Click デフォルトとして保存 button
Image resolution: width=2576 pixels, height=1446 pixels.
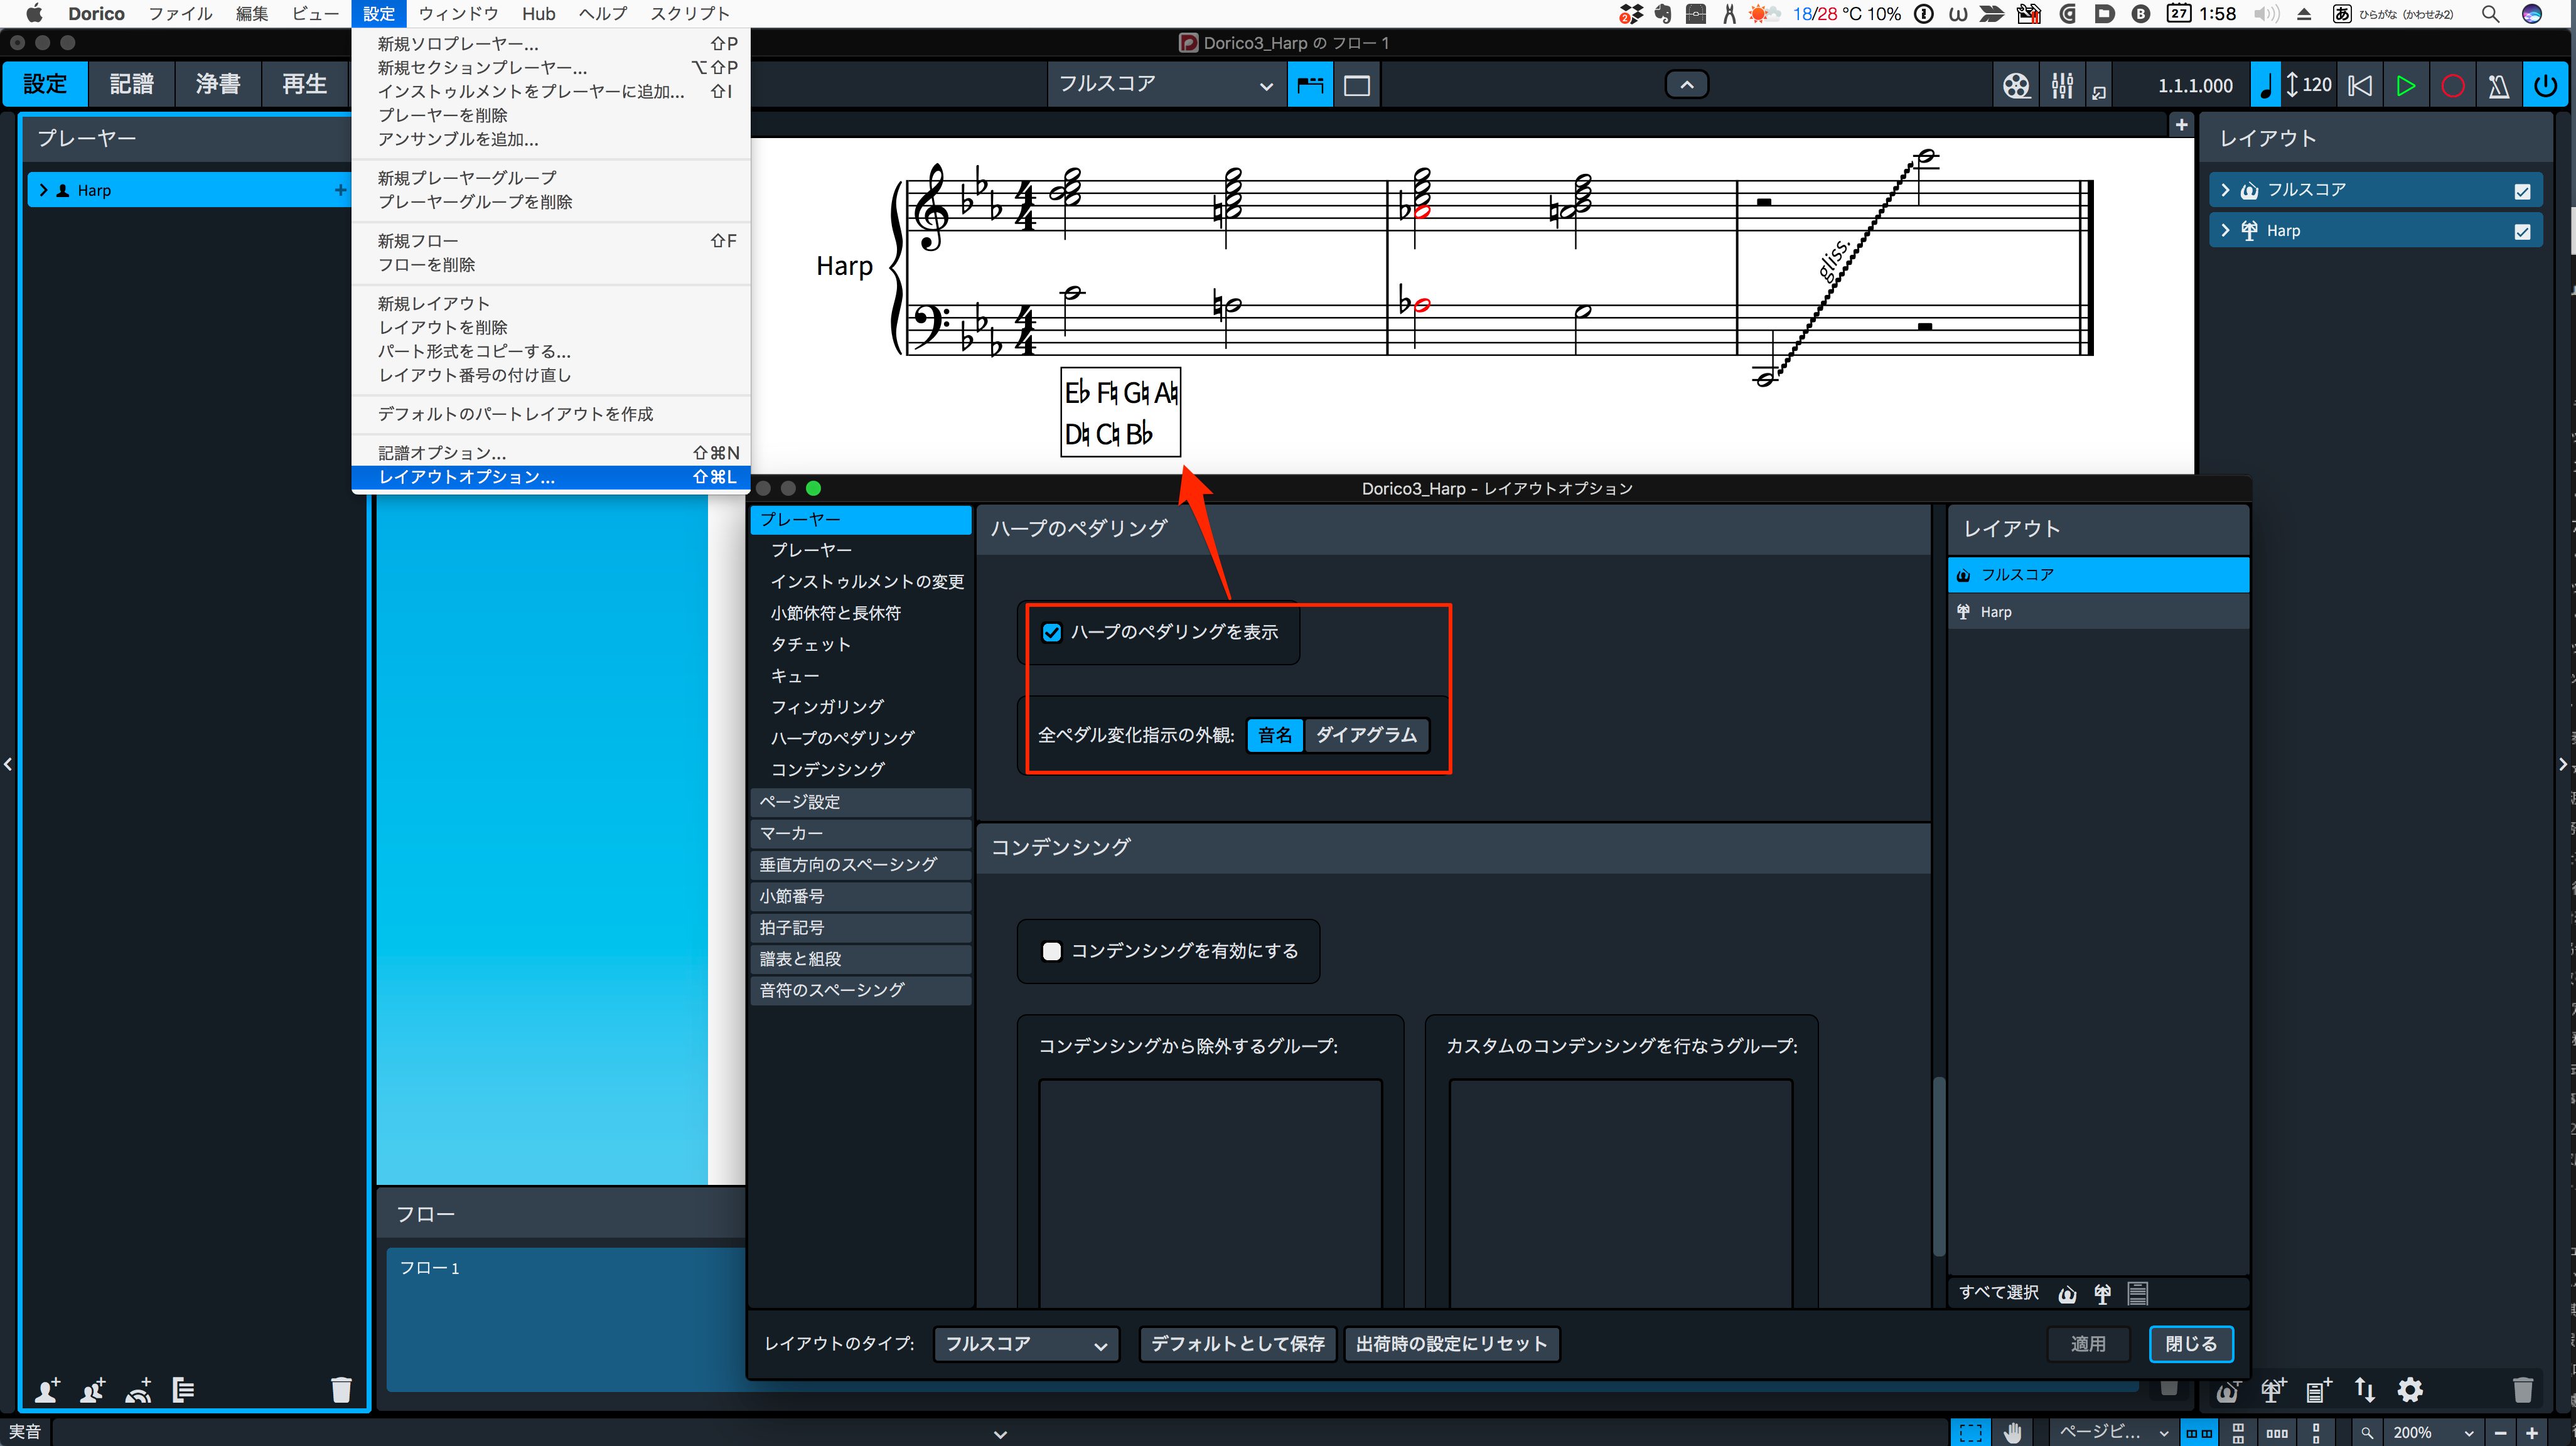(1238, 1344)
